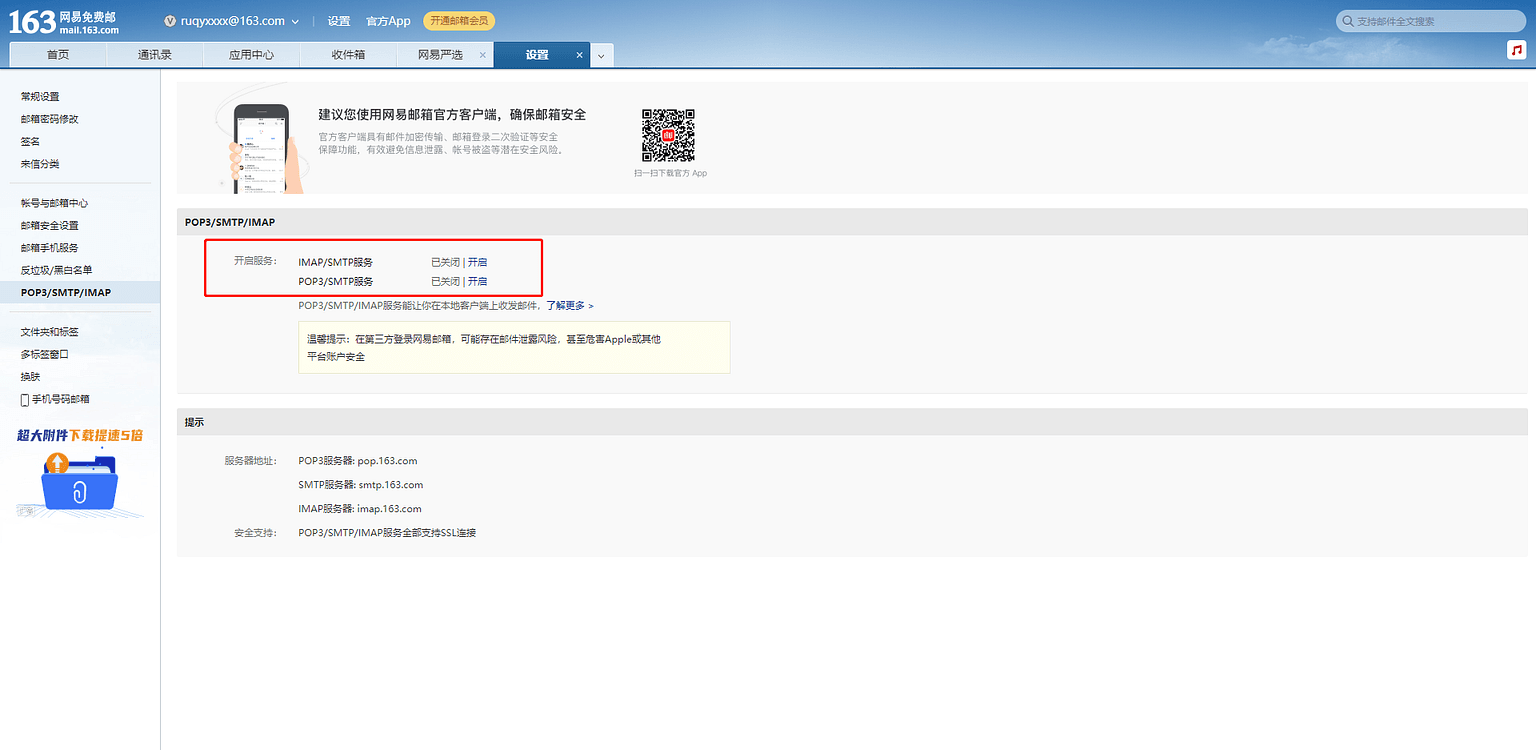Select the 网易严选 tab
This screenshot has height=750, width=1536.
[x=440, y=55]
